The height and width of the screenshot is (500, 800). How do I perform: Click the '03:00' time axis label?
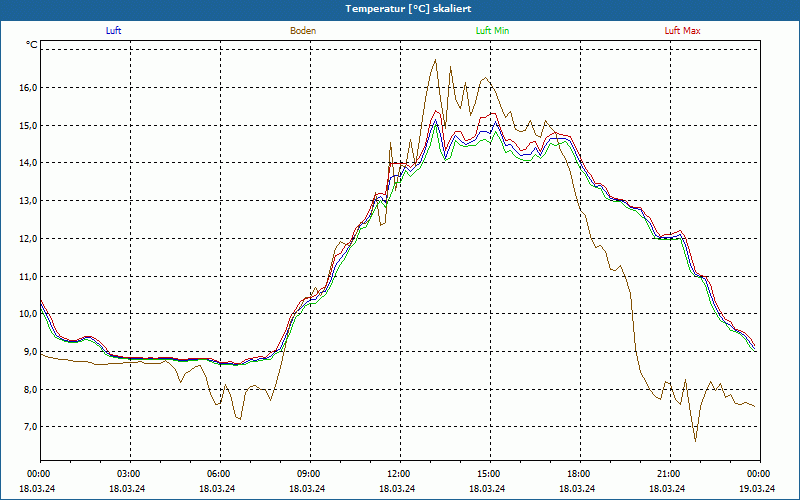pyautogui.click(x=128, y=474)
